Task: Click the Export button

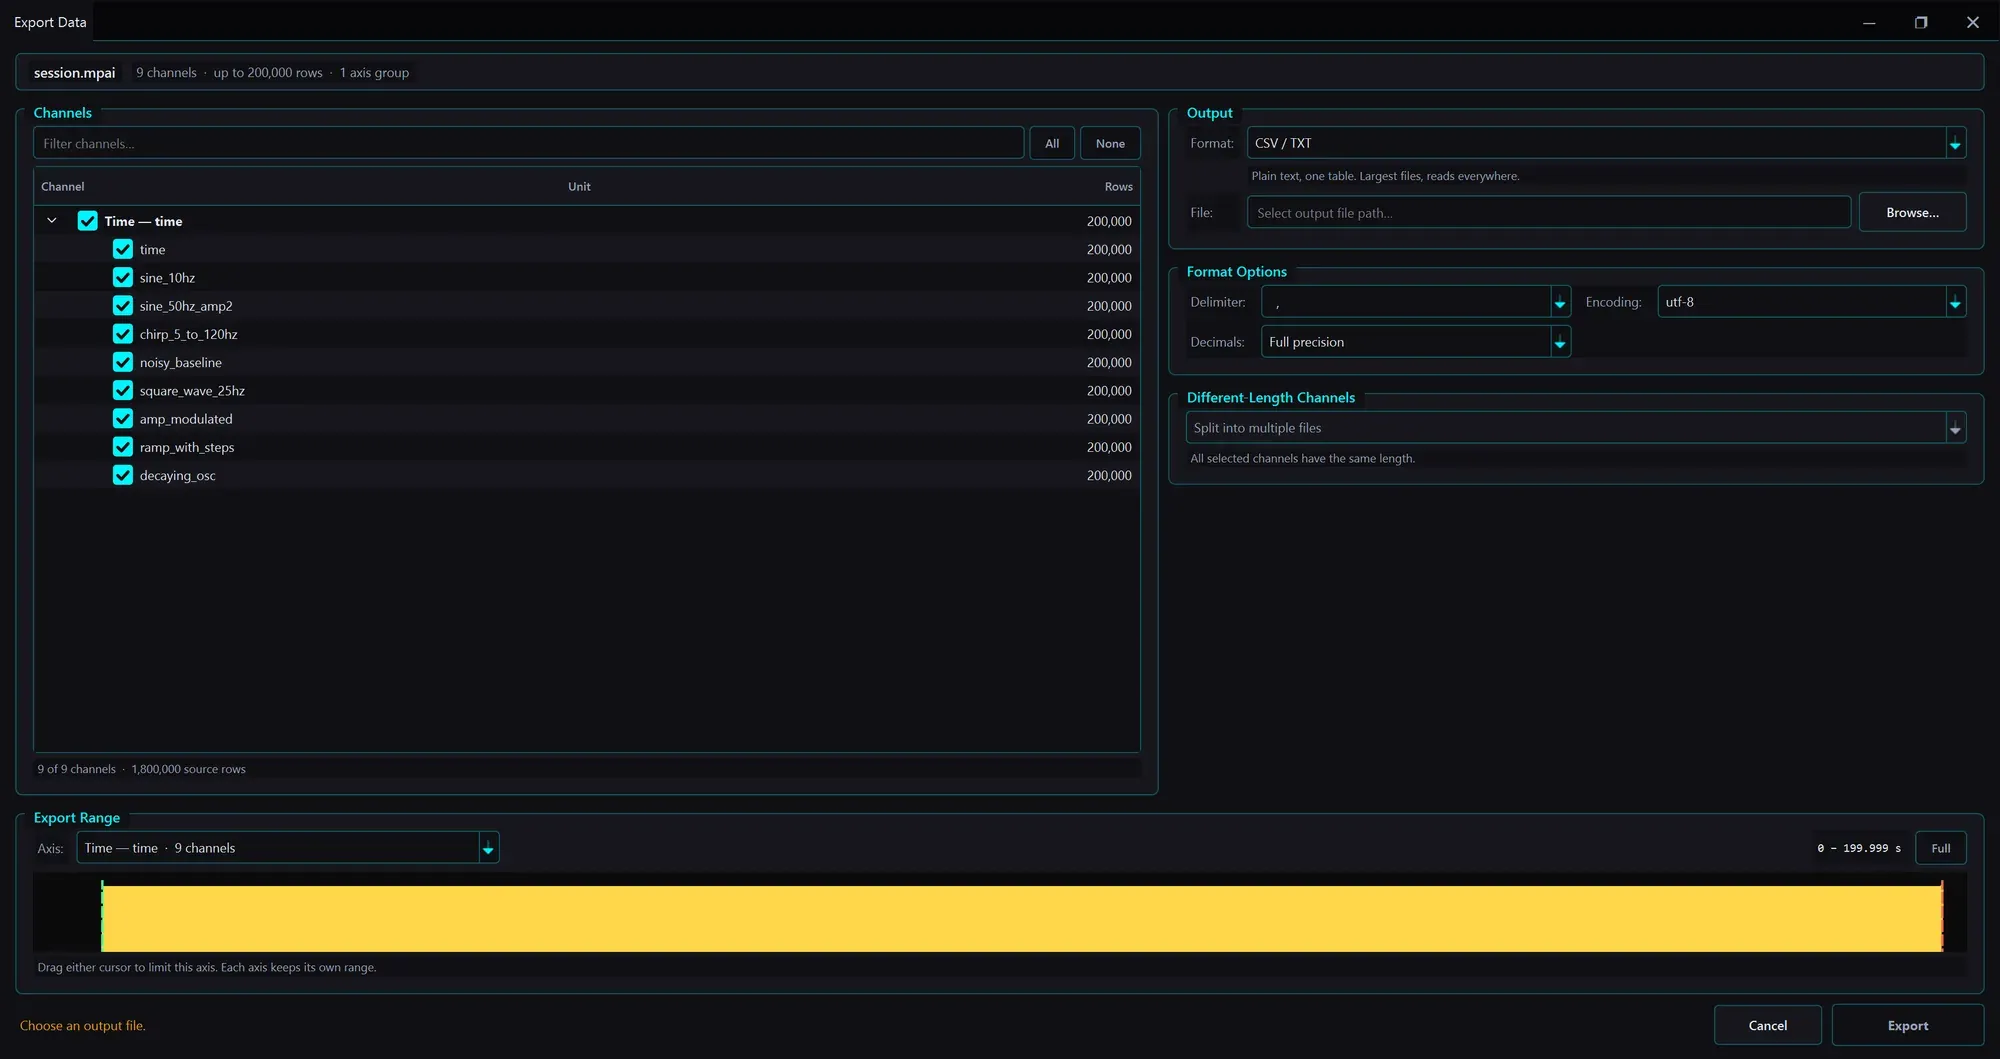Action: (1907, 1025)
